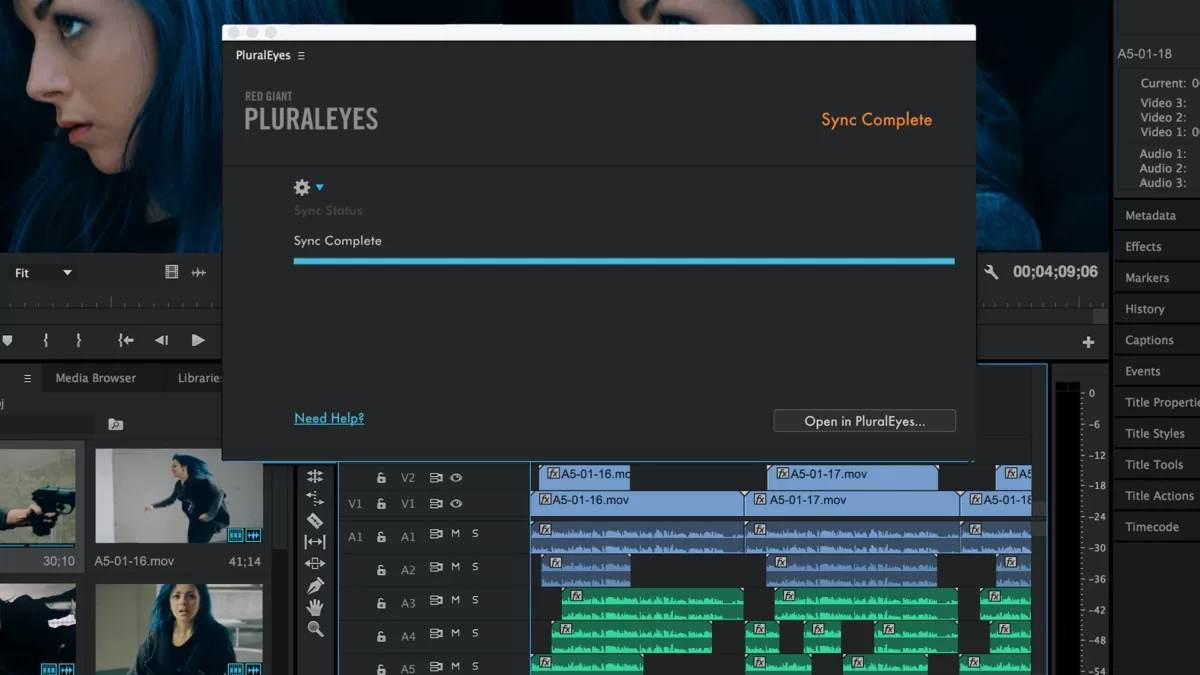Click Open in PluralEyes... button
1200x675 pixels.
[865, 421]
